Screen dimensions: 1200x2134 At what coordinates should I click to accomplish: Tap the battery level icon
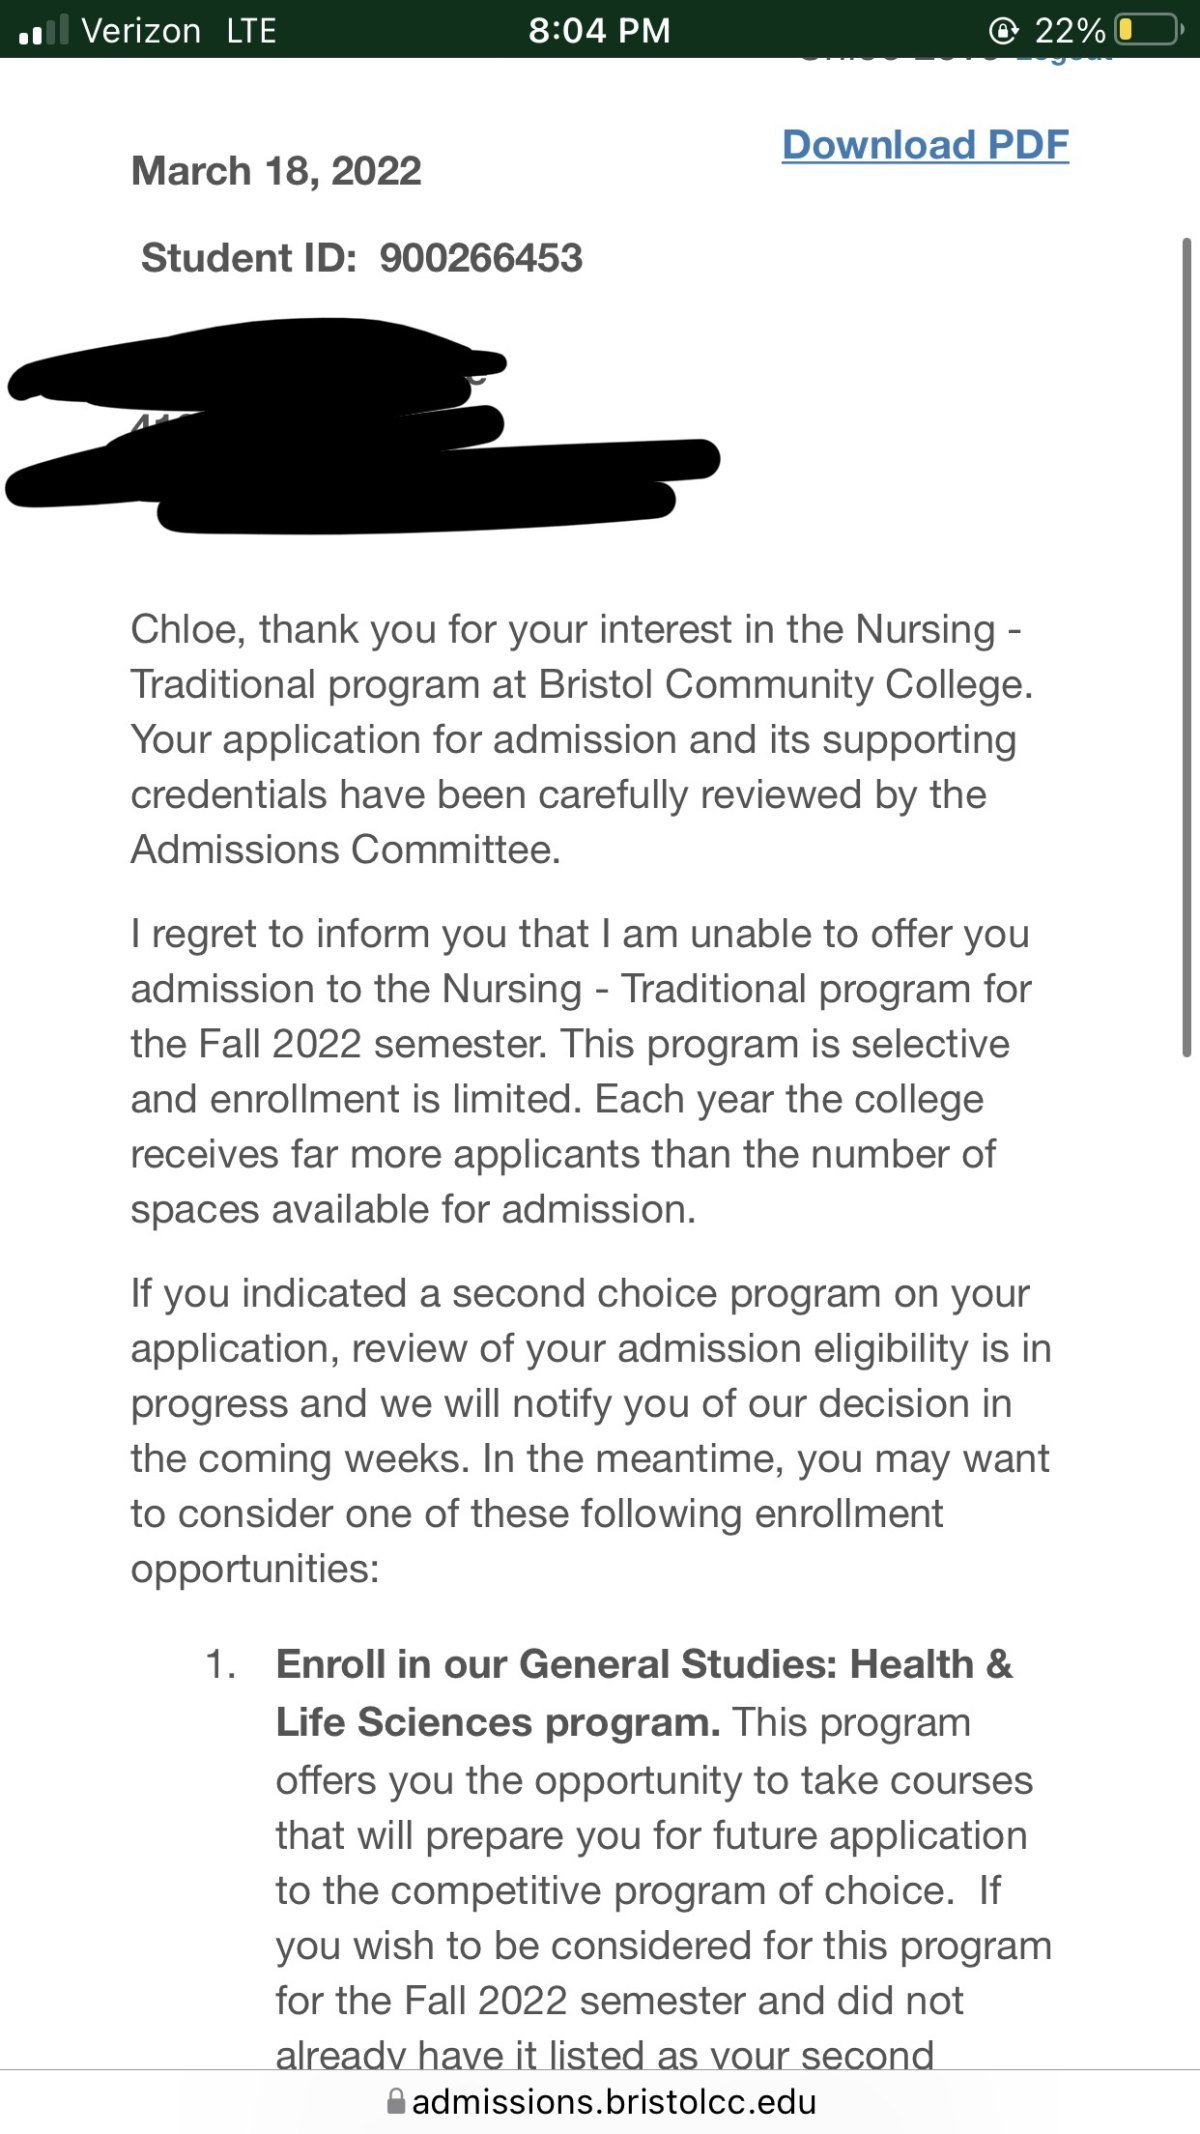tap(1148, 30)
